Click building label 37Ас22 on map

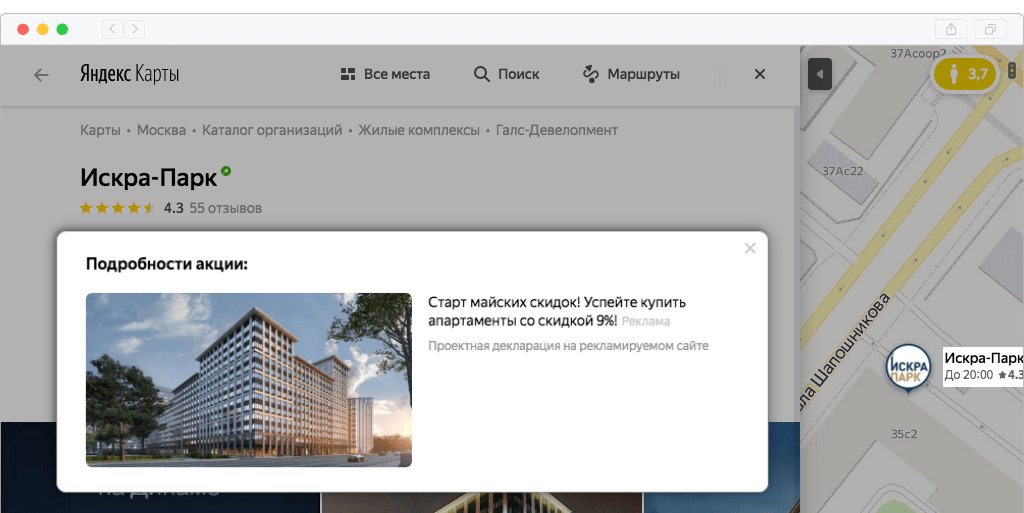pyautogui.click(x=842, y=171)
